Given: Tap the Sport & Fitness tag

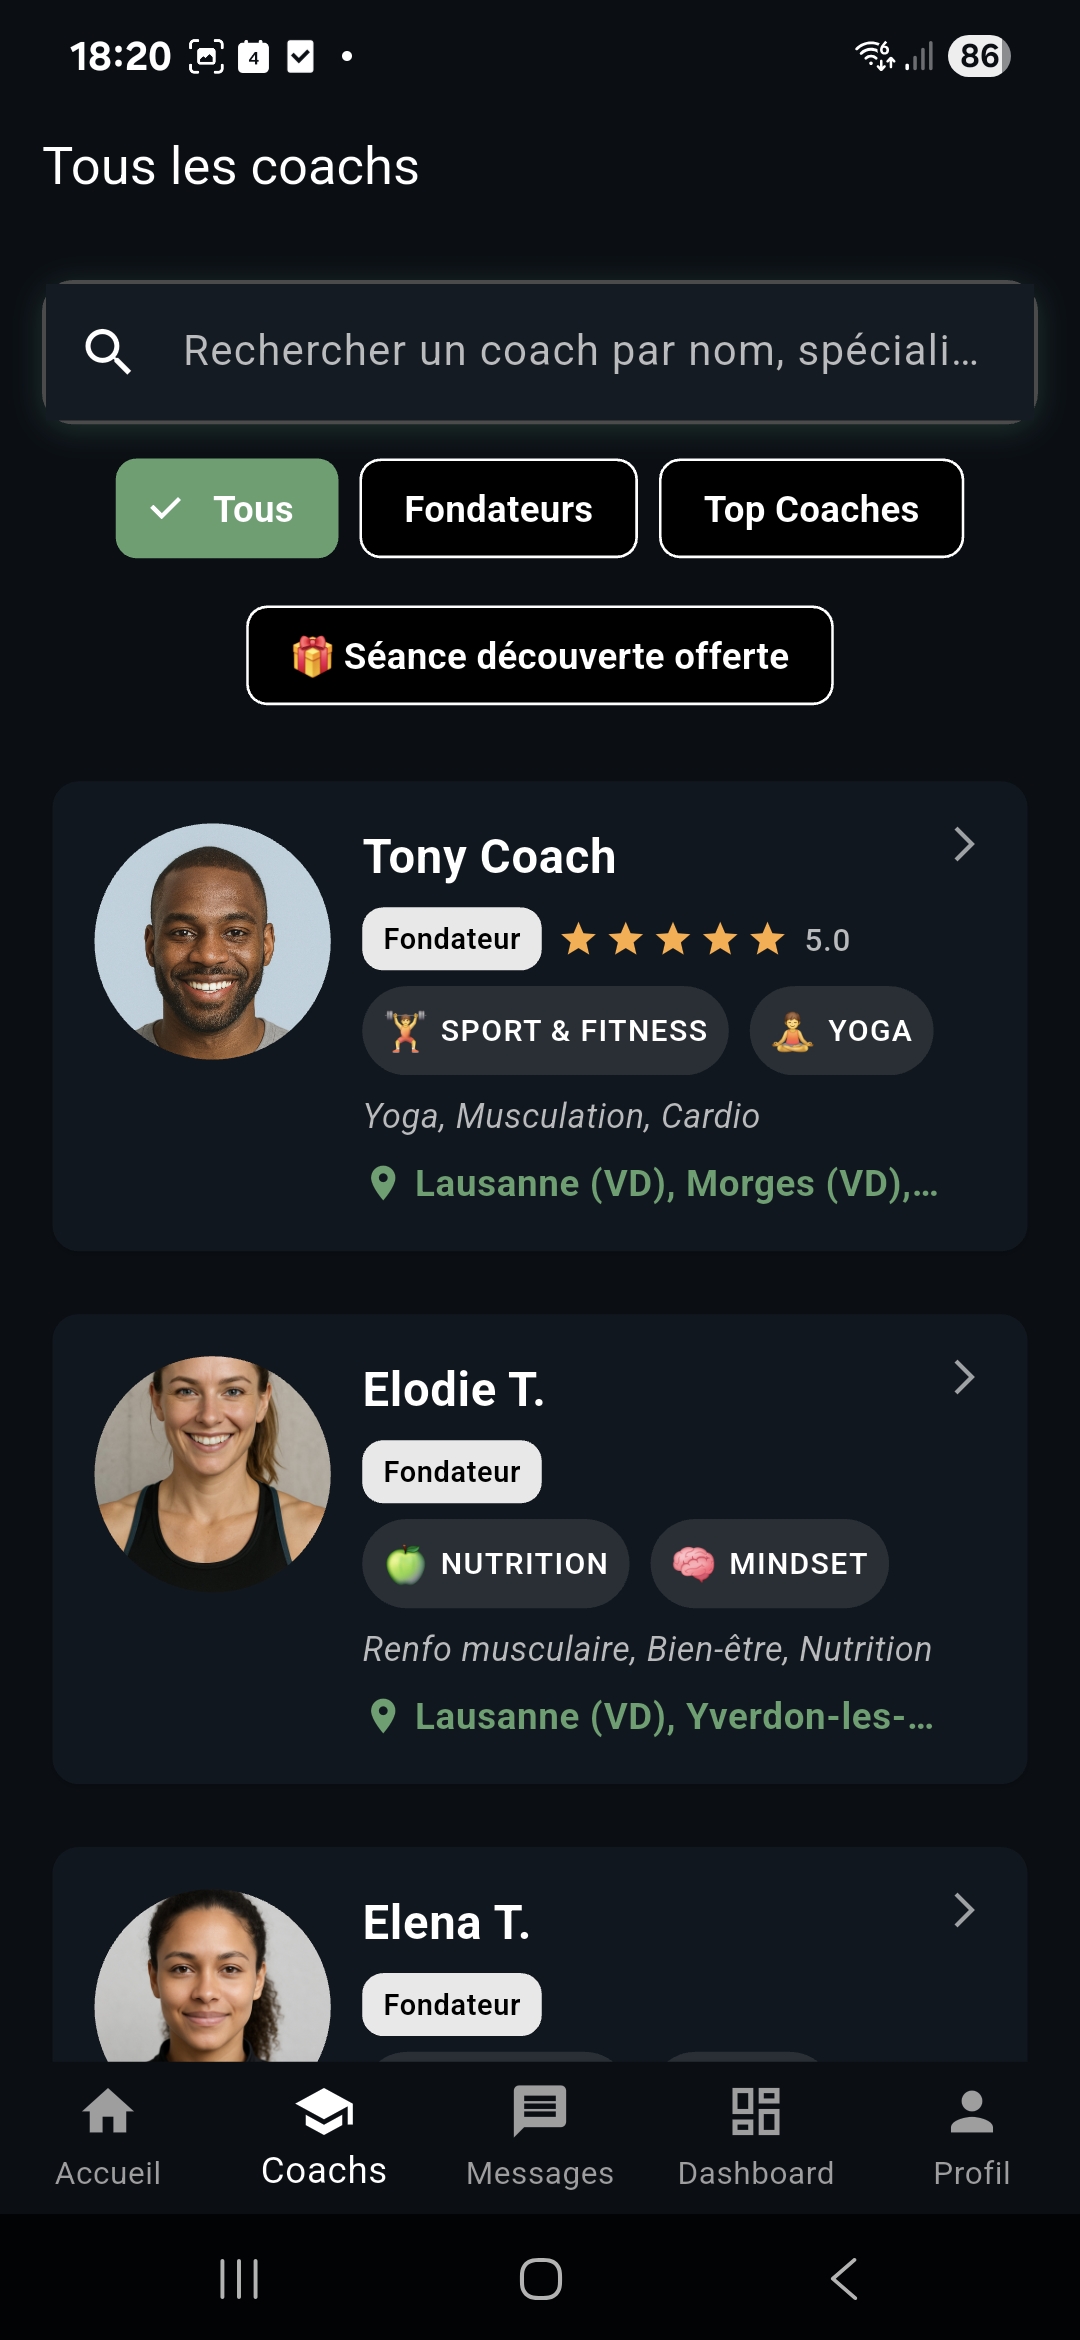Looking at the screenshot, I should coord(545,1031).
